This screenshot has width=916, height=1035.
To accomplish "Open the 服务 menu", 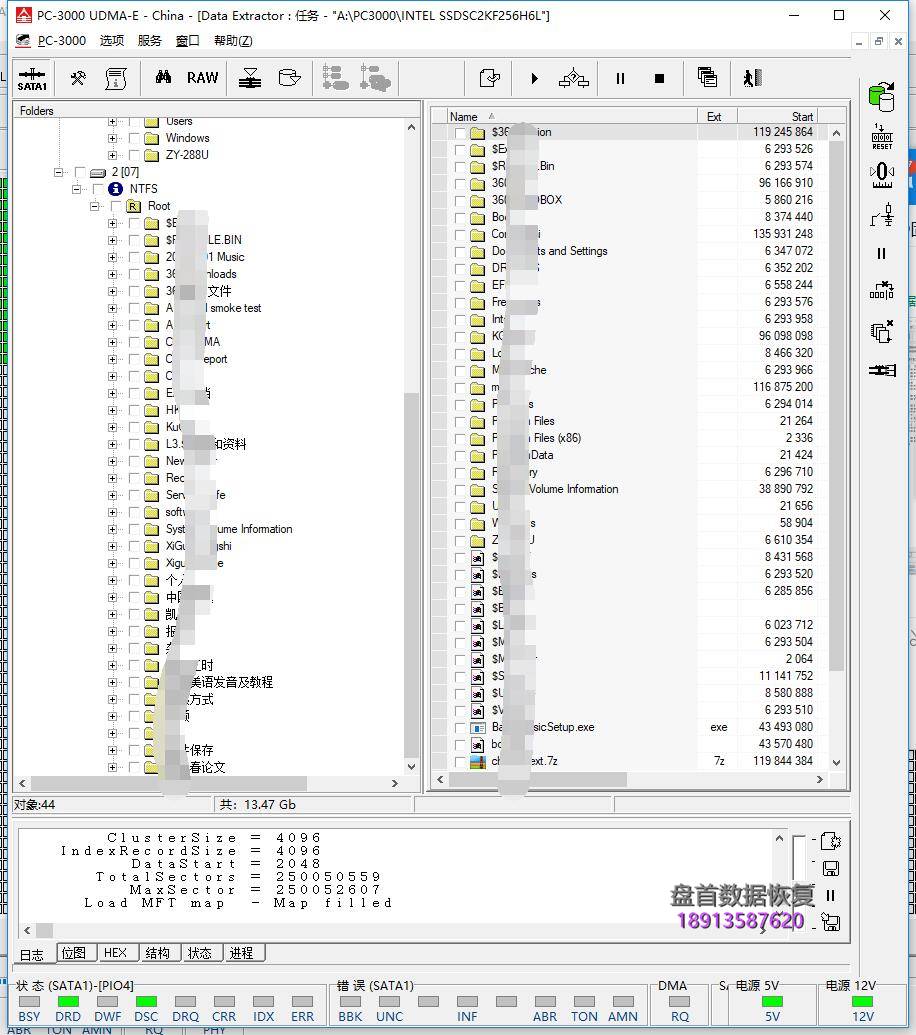I will [149, 40].
